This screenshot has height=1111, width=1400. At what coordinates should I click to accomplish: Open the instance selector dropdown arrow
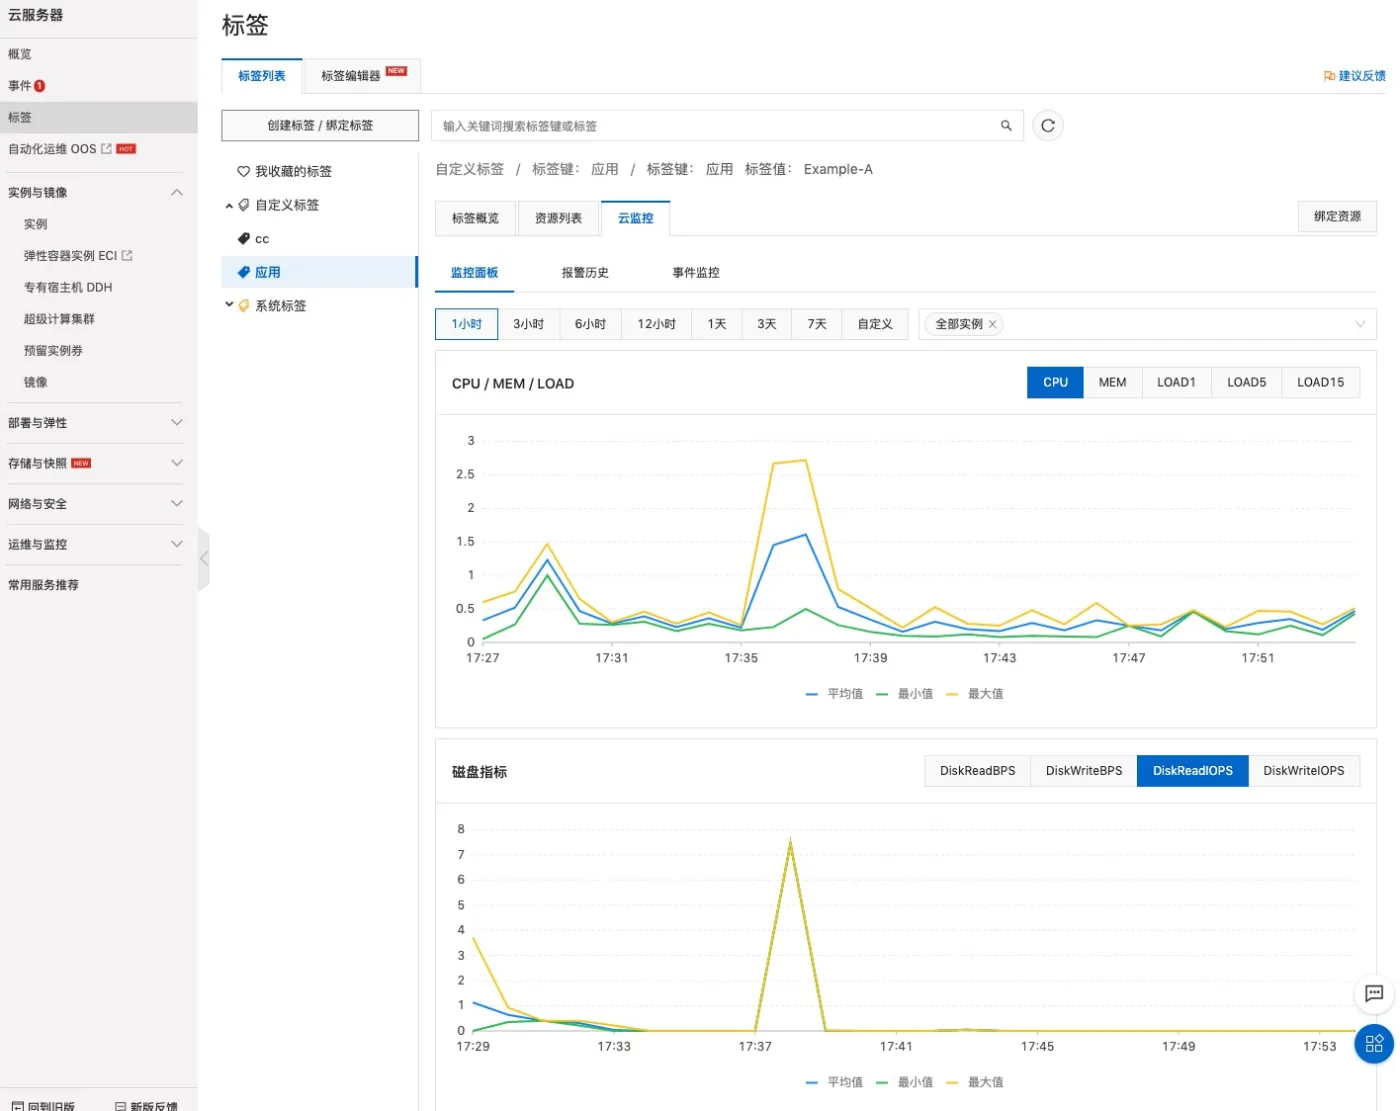click(x=1360, y=324)
